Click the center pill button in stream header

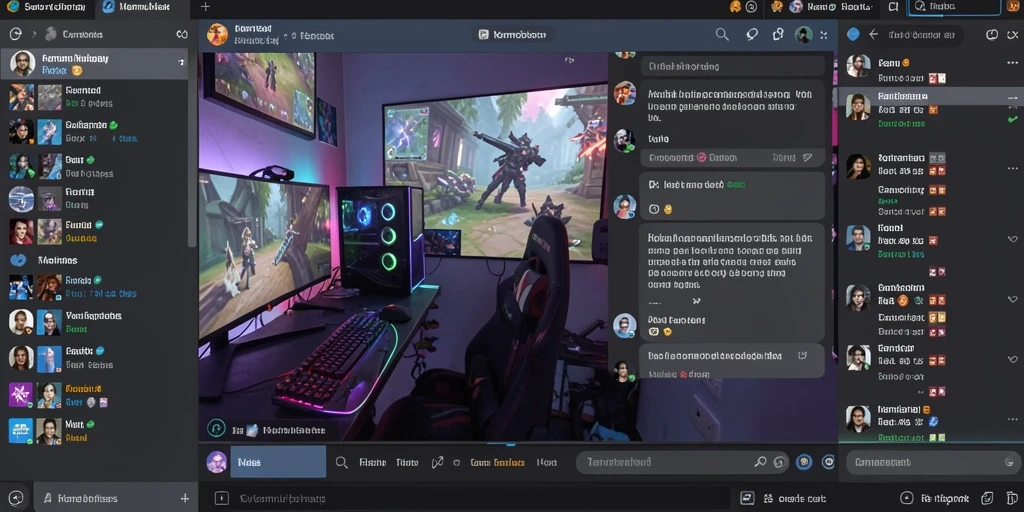click(x=513, y=35)
